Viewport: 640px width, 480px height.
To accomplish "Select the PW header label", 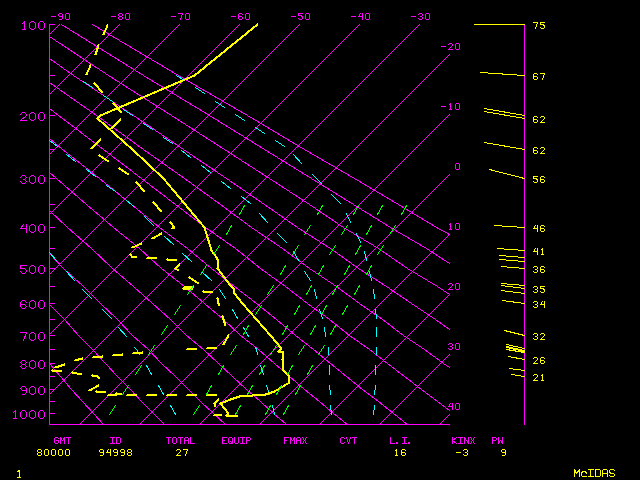I will click(x=497, y=440).
